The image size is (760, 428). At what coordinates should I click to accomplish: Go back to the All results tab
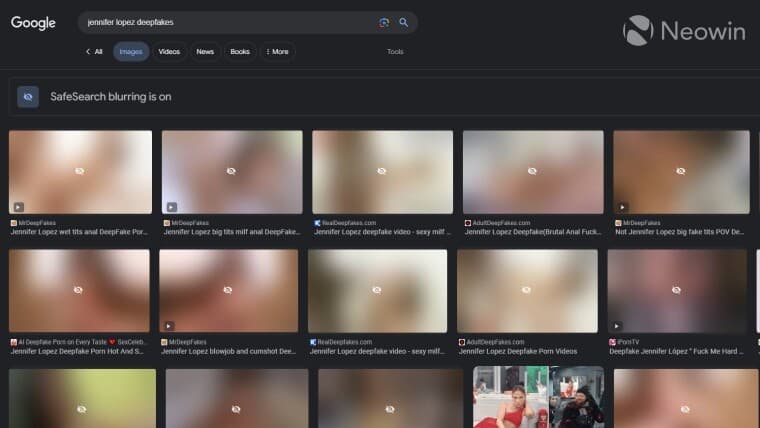tap(94, 51)
